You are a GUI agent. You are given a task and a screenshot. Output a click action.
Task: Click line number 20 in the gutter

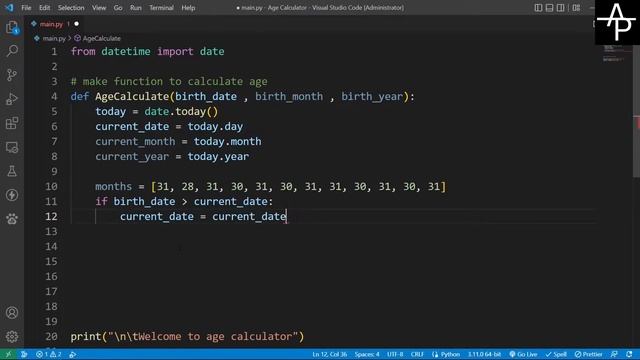pos(51,337)
